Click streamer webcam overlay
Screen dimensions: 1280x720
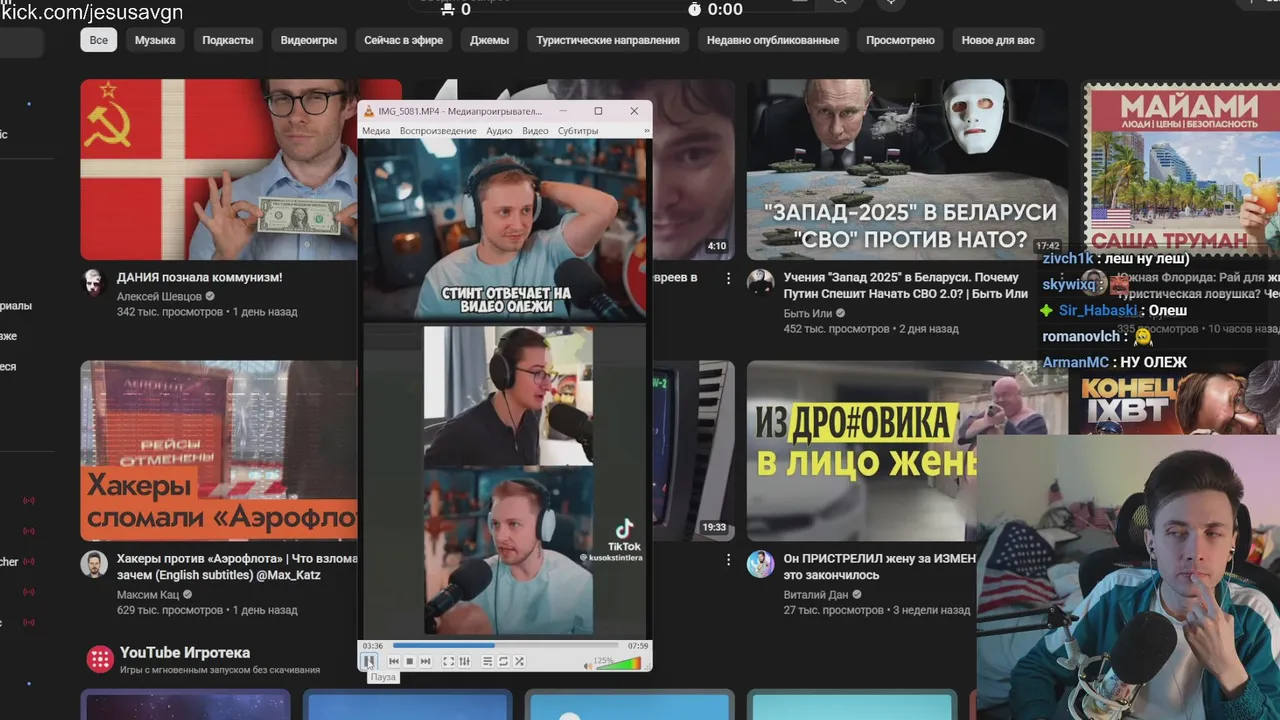(x=1128, y=577)
